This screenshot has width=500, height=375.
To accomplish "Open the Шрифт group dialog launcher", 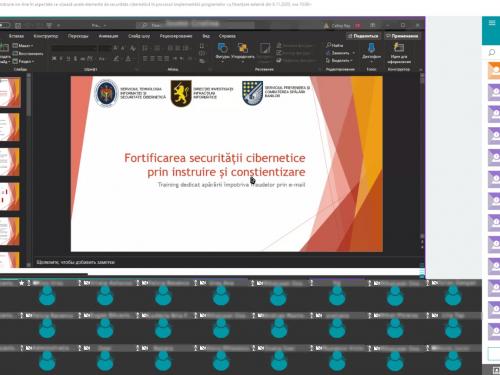I will (136, 70).
